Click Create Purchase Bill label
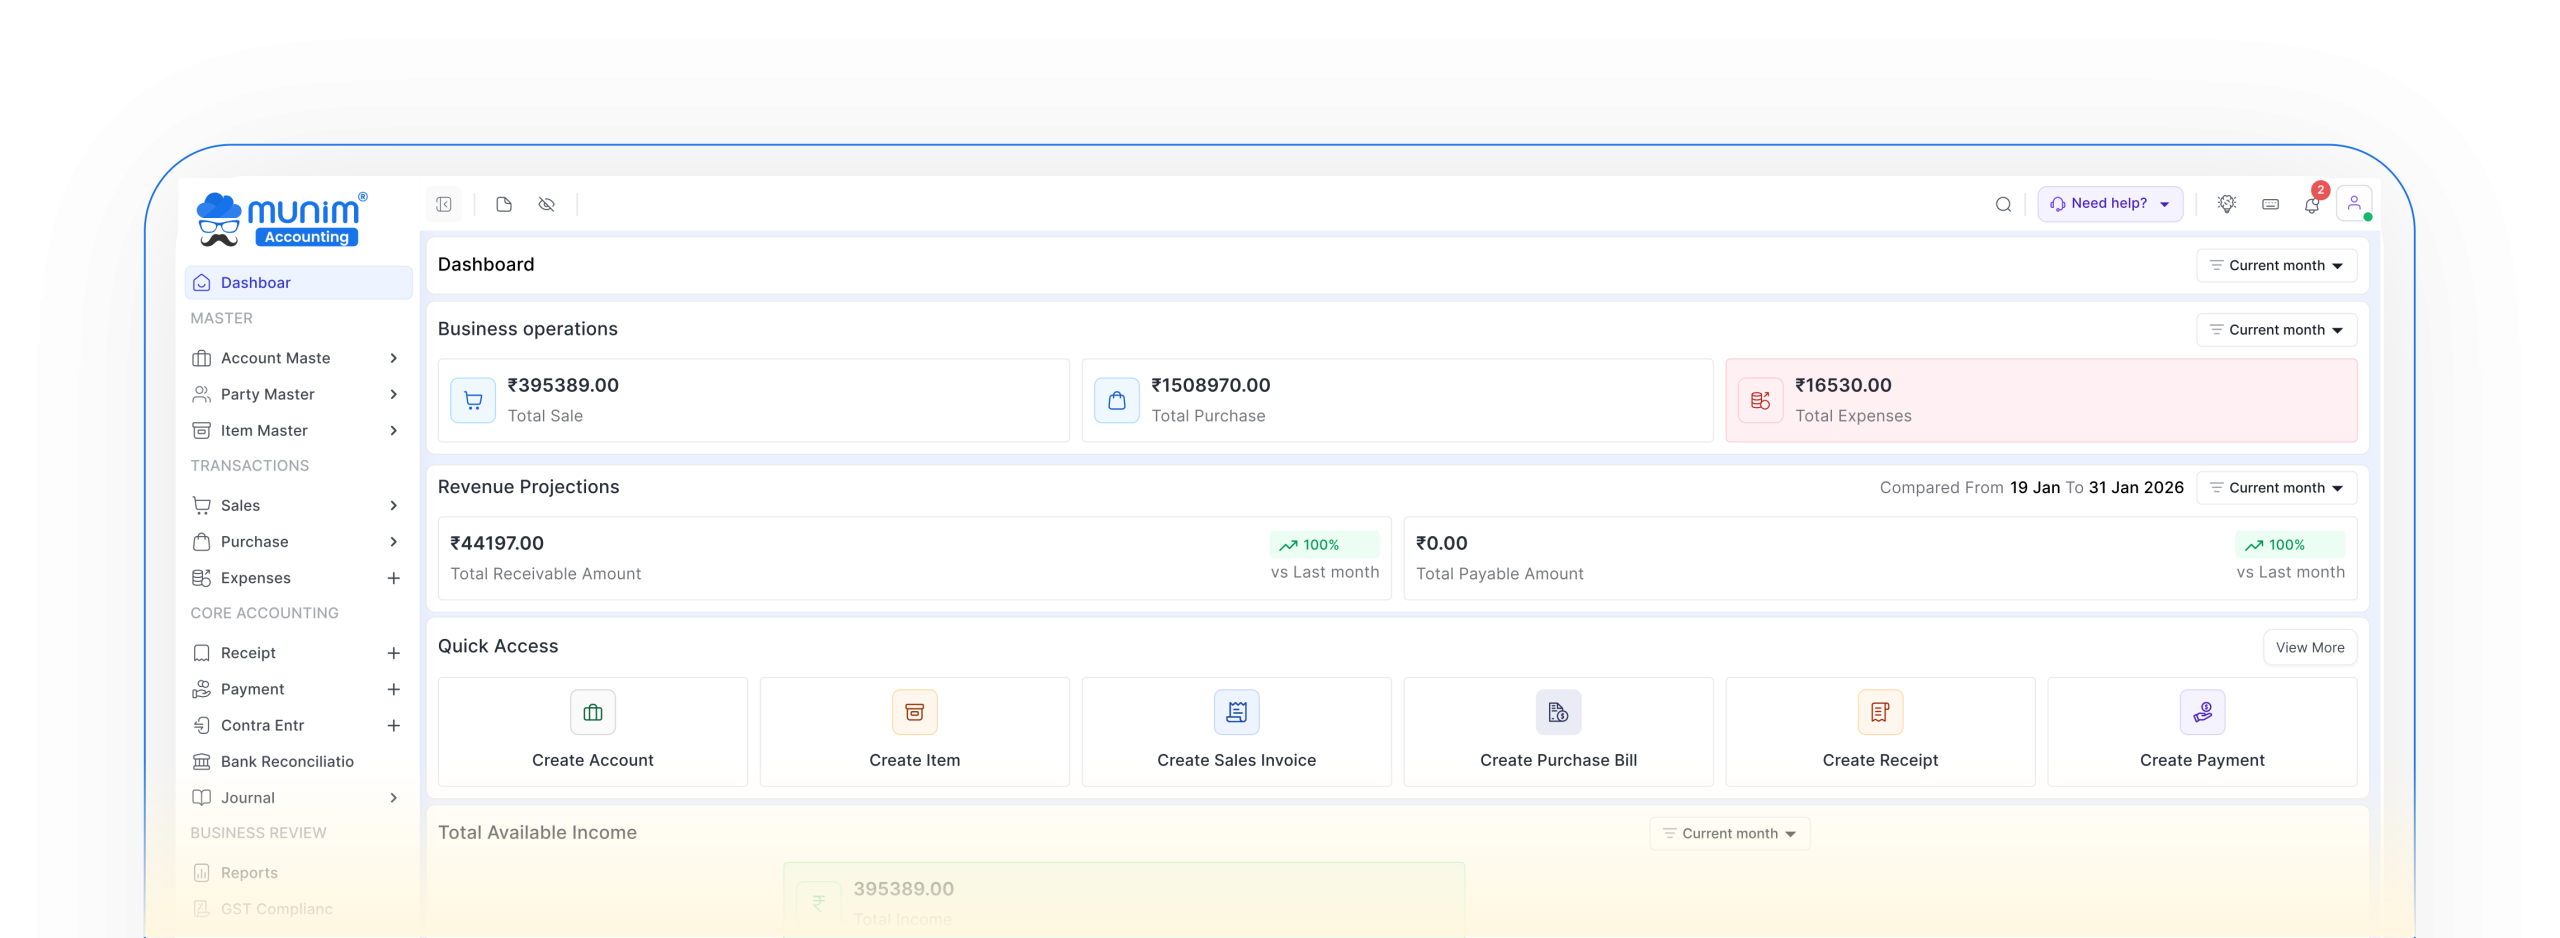Viewport: 2560px width, 938px height. click(1558, 760)
